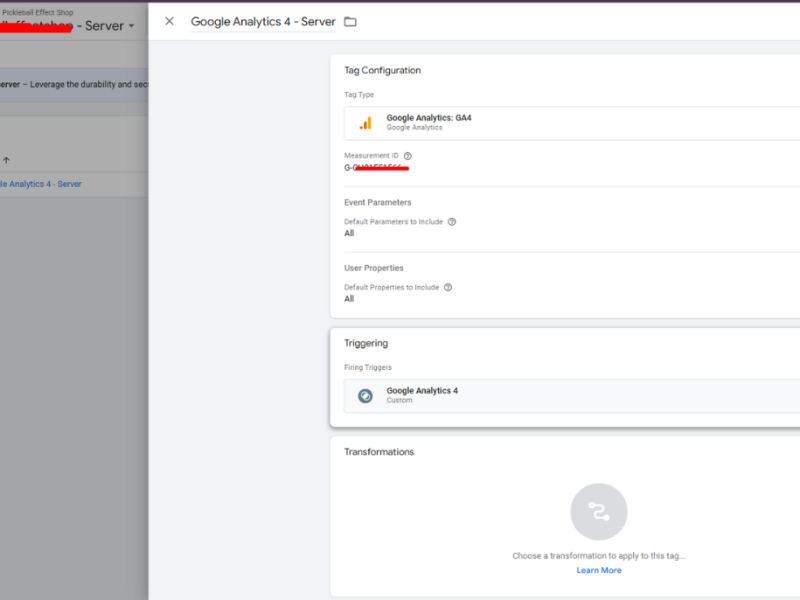Open Default Properties to Include help icon
This screenshot has height=600, width=800.
point(448,287)
